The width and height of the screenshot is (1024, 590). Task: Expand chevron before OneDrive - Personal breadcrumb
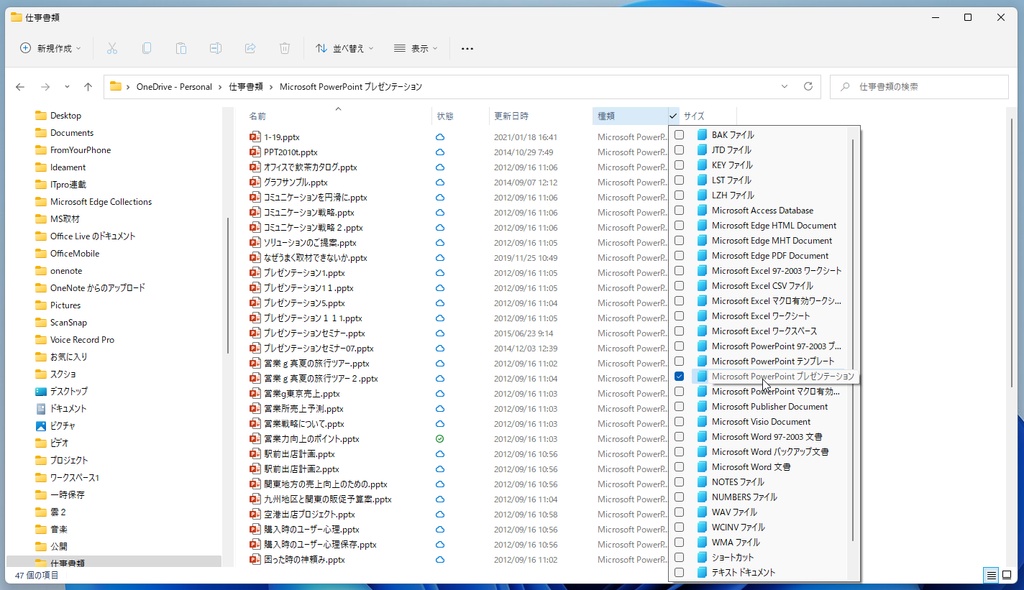coord(128,87)
